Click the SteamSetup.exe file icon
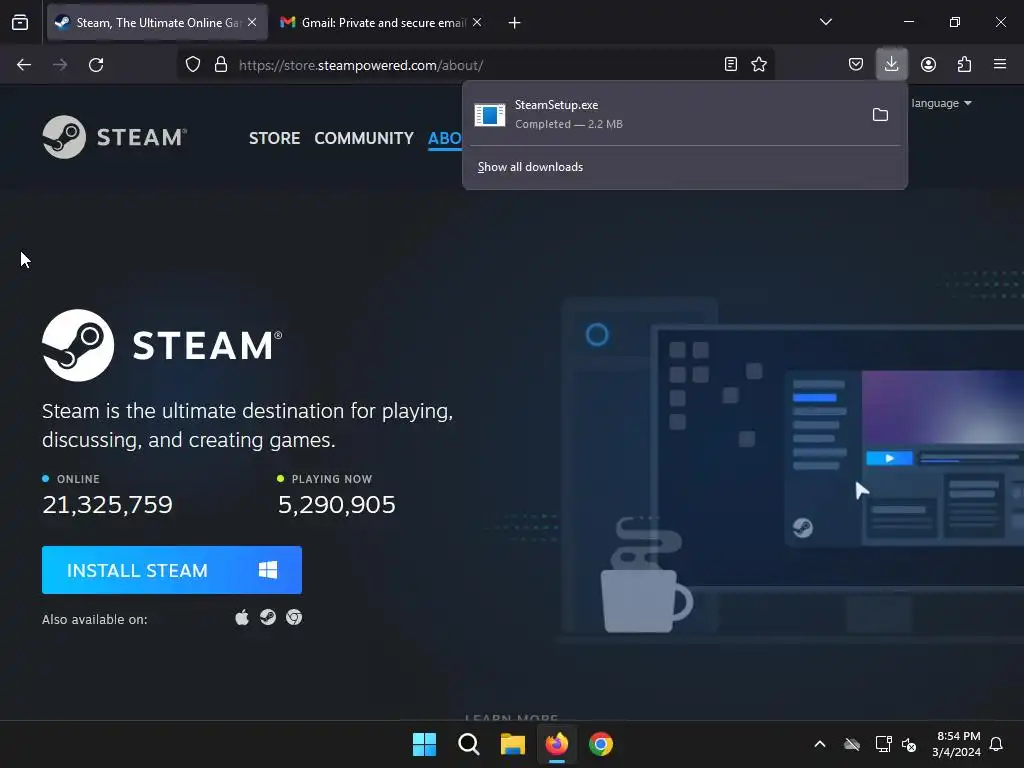The width and height of the screenshot is (1024, 768). tap(490, 115)
